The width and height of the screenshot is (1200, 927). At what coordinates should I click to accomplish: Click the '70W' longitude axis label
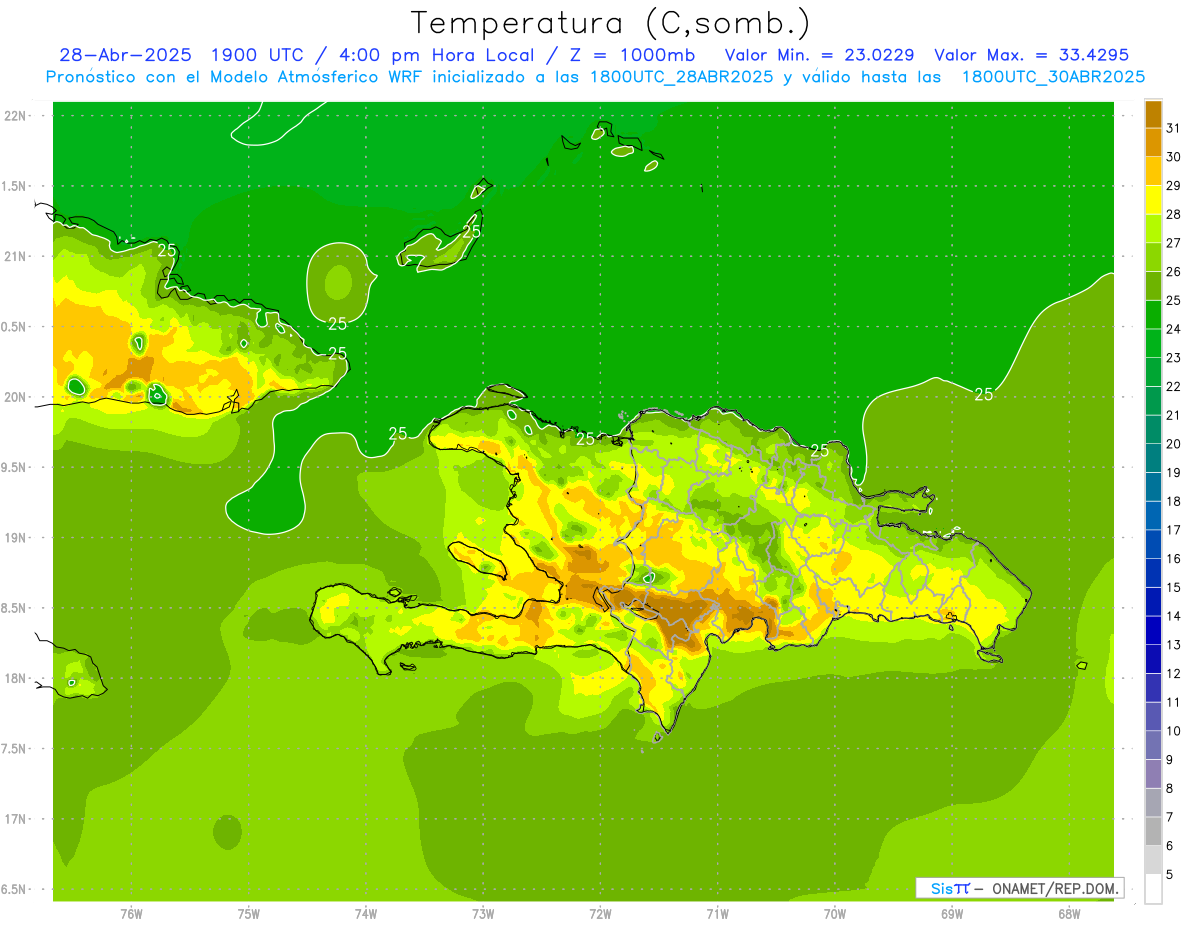pos(835,914)
